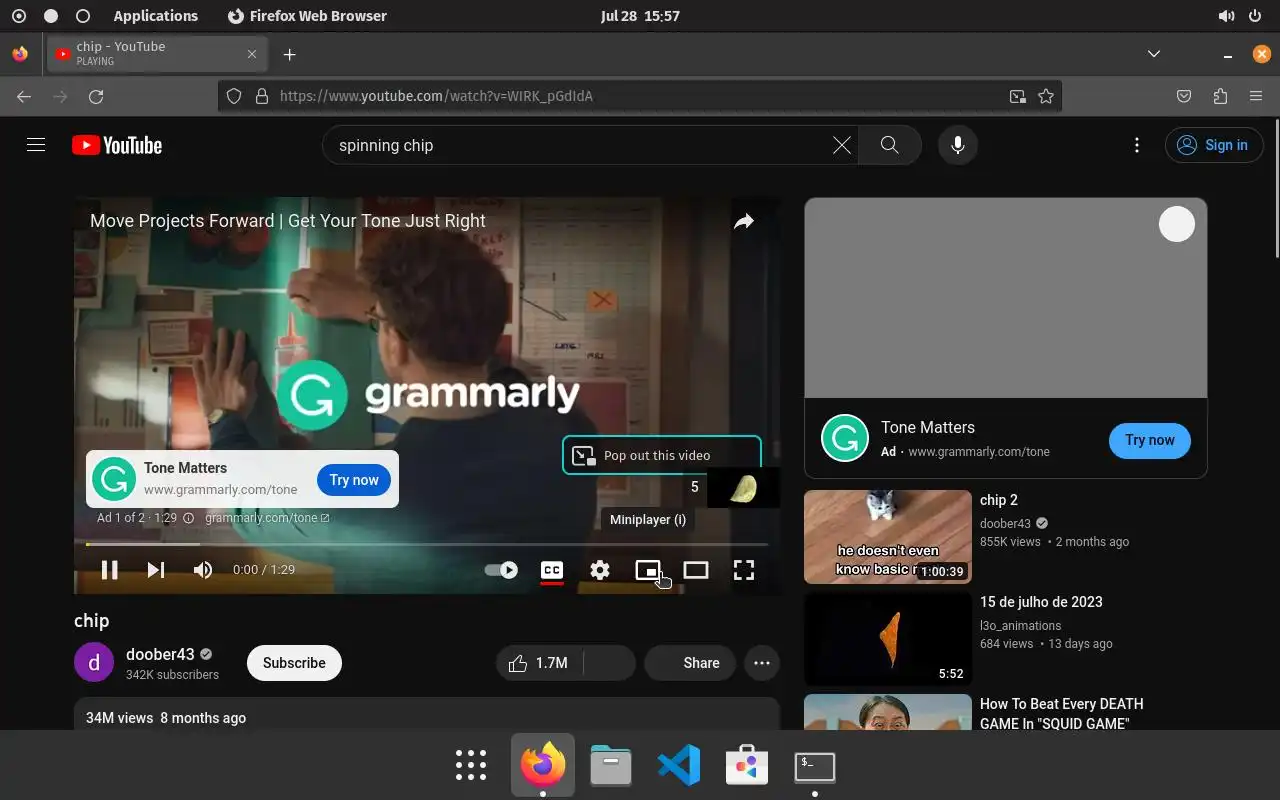Open How To Beat Every DEATH GAME title
The image size is (1280, 800).
(1062, 713)
